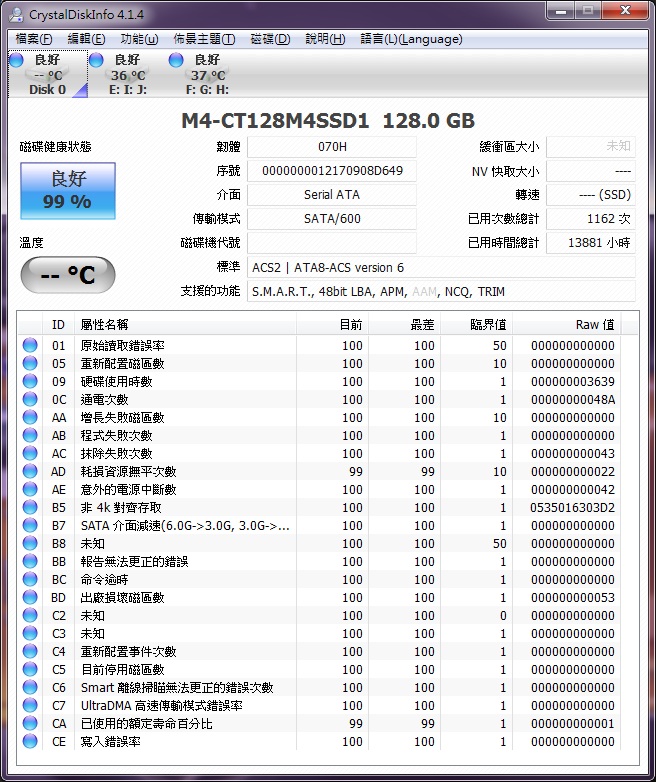Click the 臨界值 column header

(x=476, y=325)
